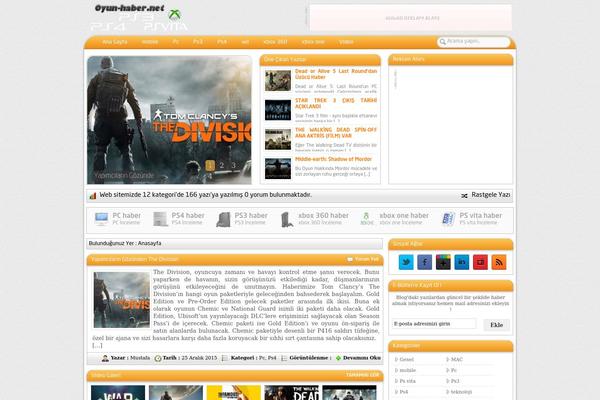Screen dimensions: 600x400
Task: Open Genel in Kategoriler list
Action: [406, 360]
